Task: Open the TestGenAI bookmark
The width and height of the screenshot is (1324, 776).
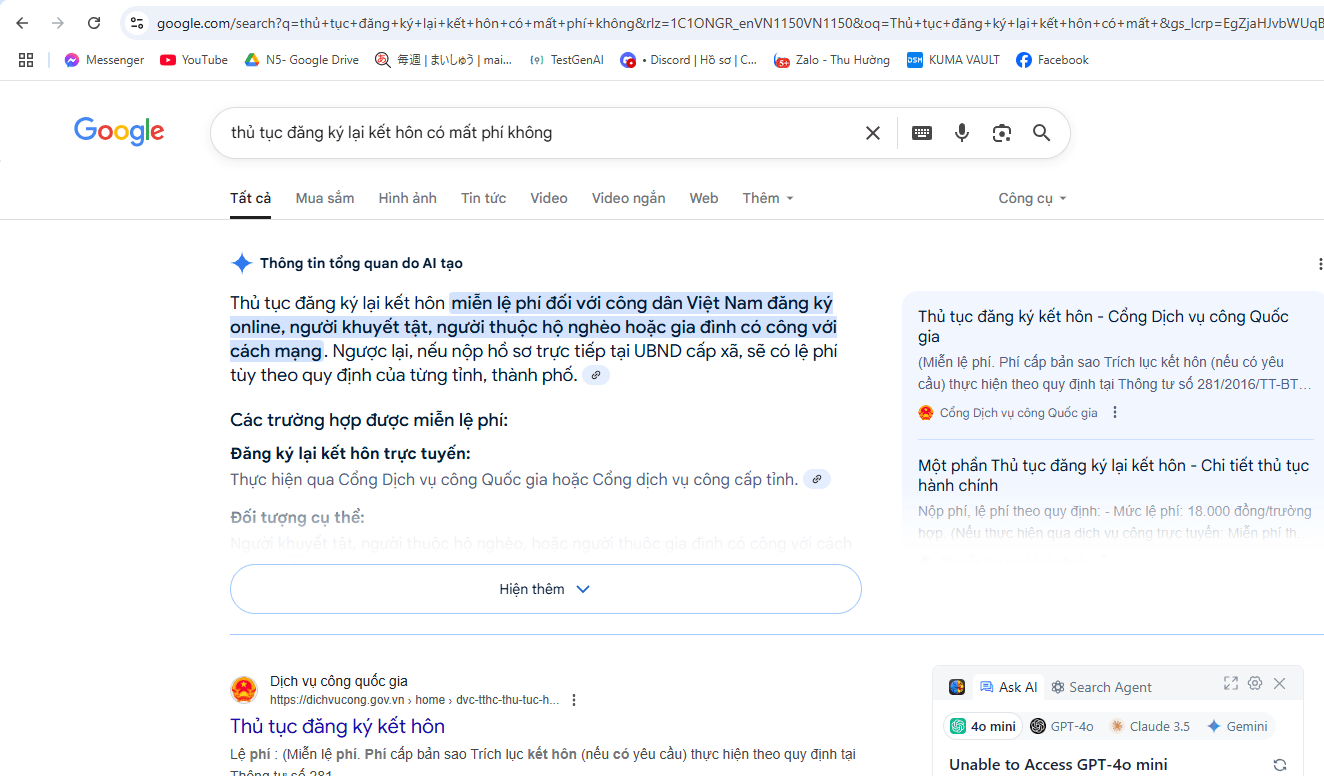Action: pyautogui.click(x=567, y=60)
